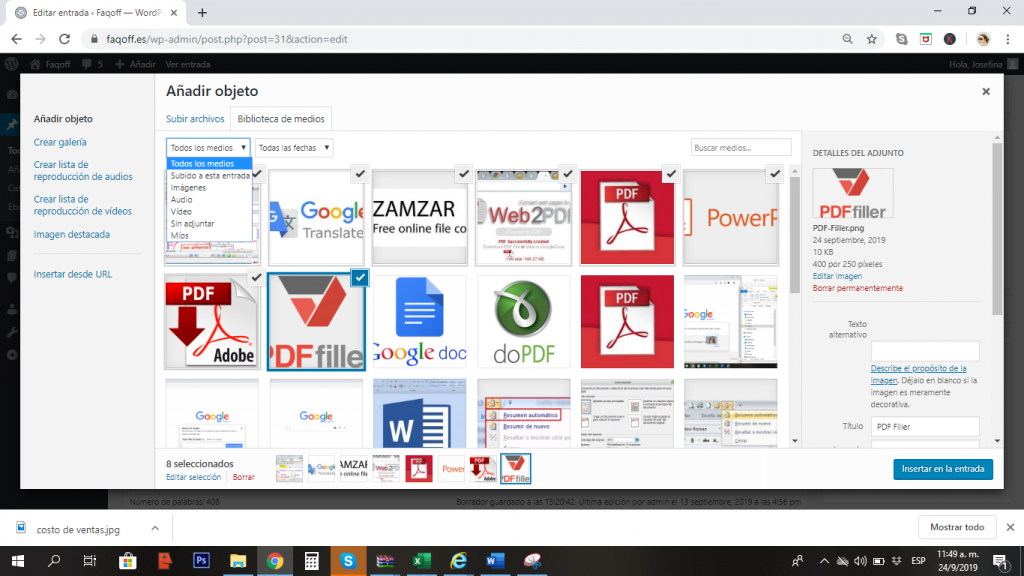Open Calculator from the taskbar
Screen dimensions: 1024x576
312,561
